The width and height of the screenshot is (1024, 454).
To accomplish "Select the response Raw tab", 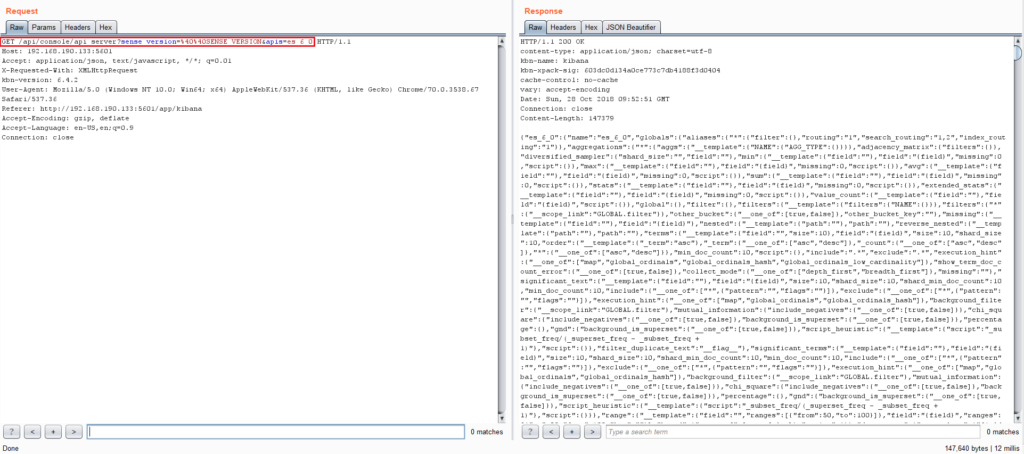I will pos(535,27).
